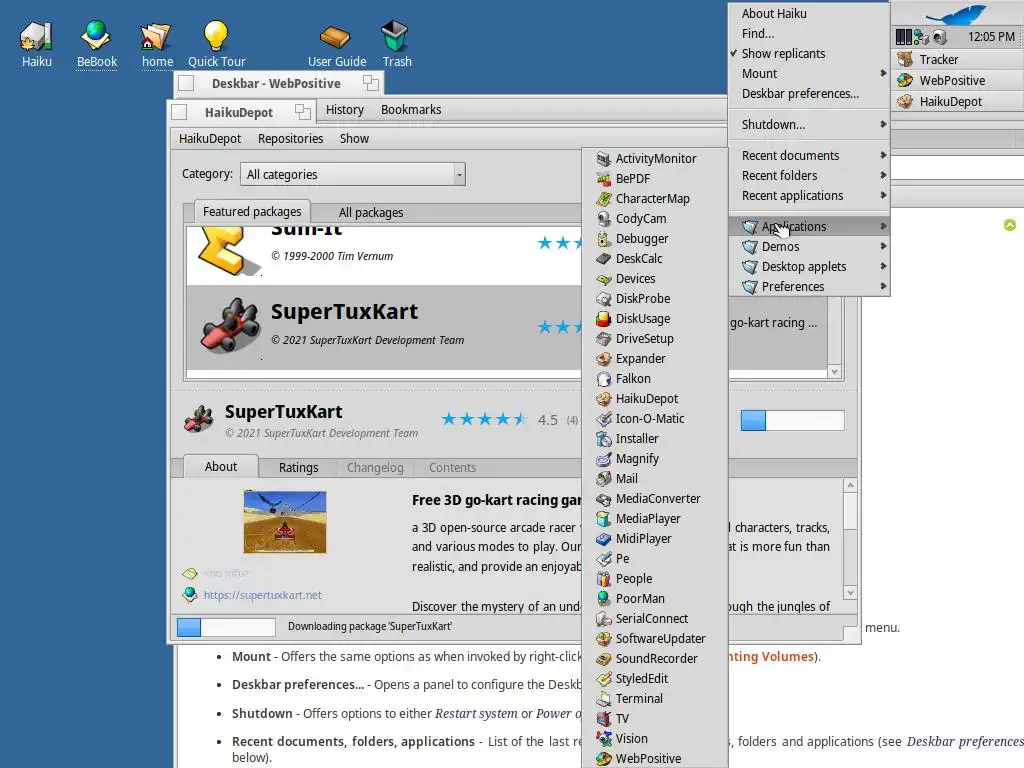The width and height of the screenshot is (1024, 768).
Task: Start Installer from the Applications list
Action: coord(654,439)
